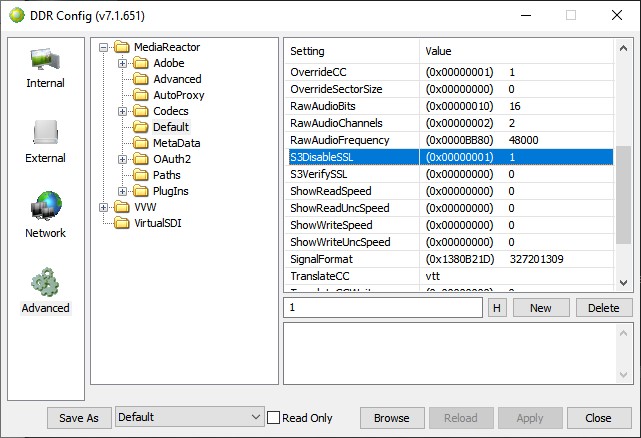Select the AutoProxy tree label

pos(179,95)
